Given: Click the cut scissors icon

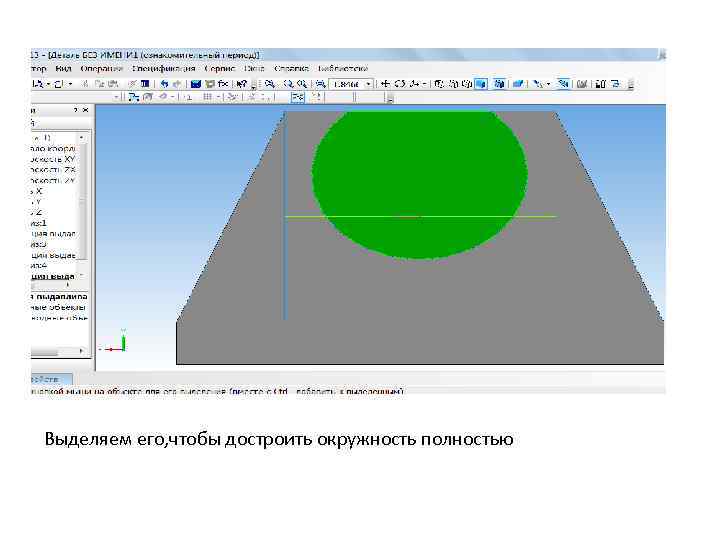Looking at the screenshot, I should click(85, 84).
